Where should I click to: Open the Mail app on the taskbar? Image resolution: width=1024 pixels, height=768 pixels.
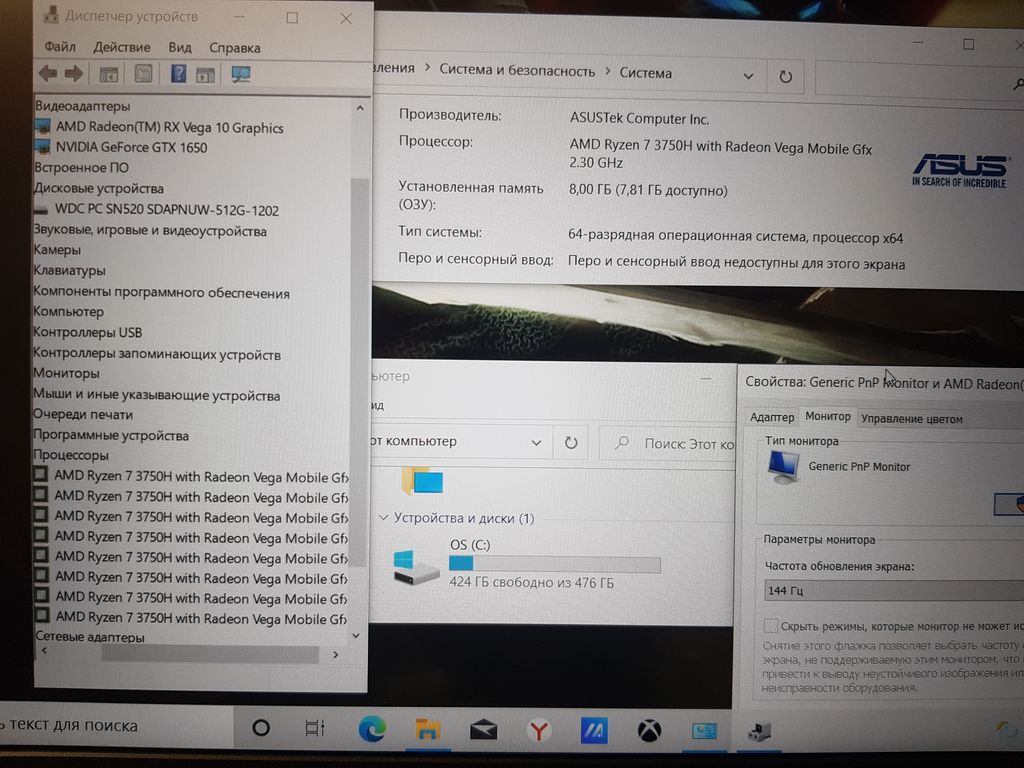(483, 730)
